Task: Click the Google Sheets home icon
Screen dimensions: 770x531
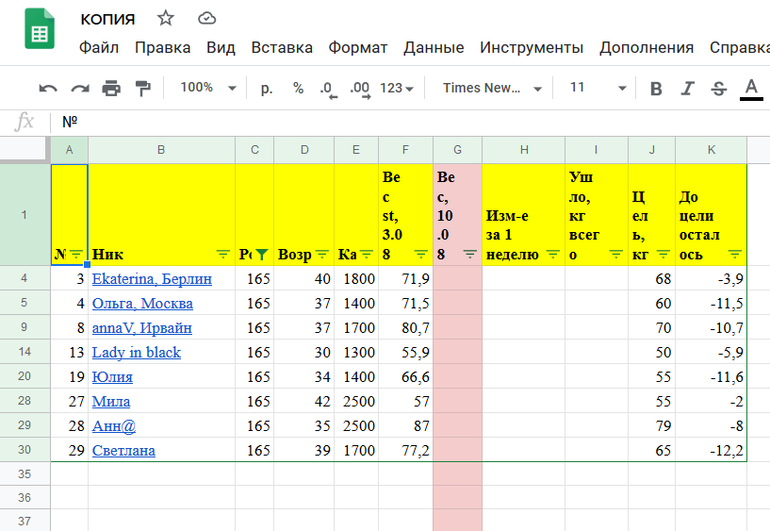Action: pos(39,29)
